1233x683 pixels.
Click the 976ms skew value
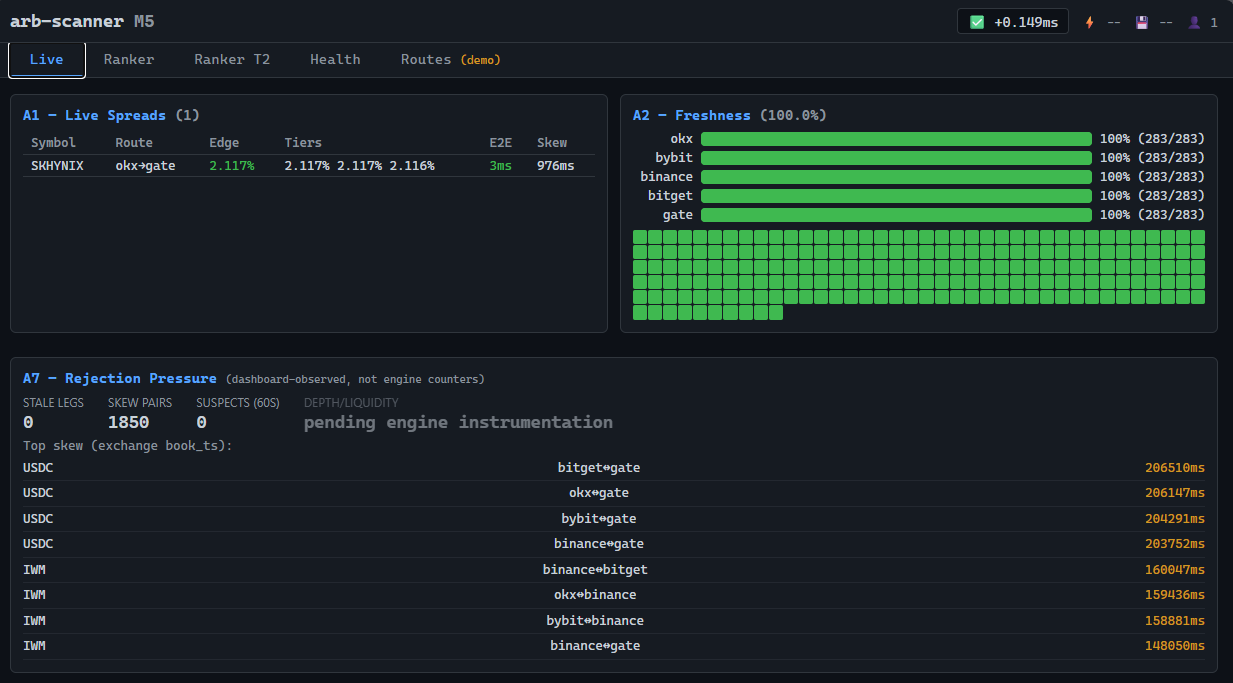click(x=556, y=166)
